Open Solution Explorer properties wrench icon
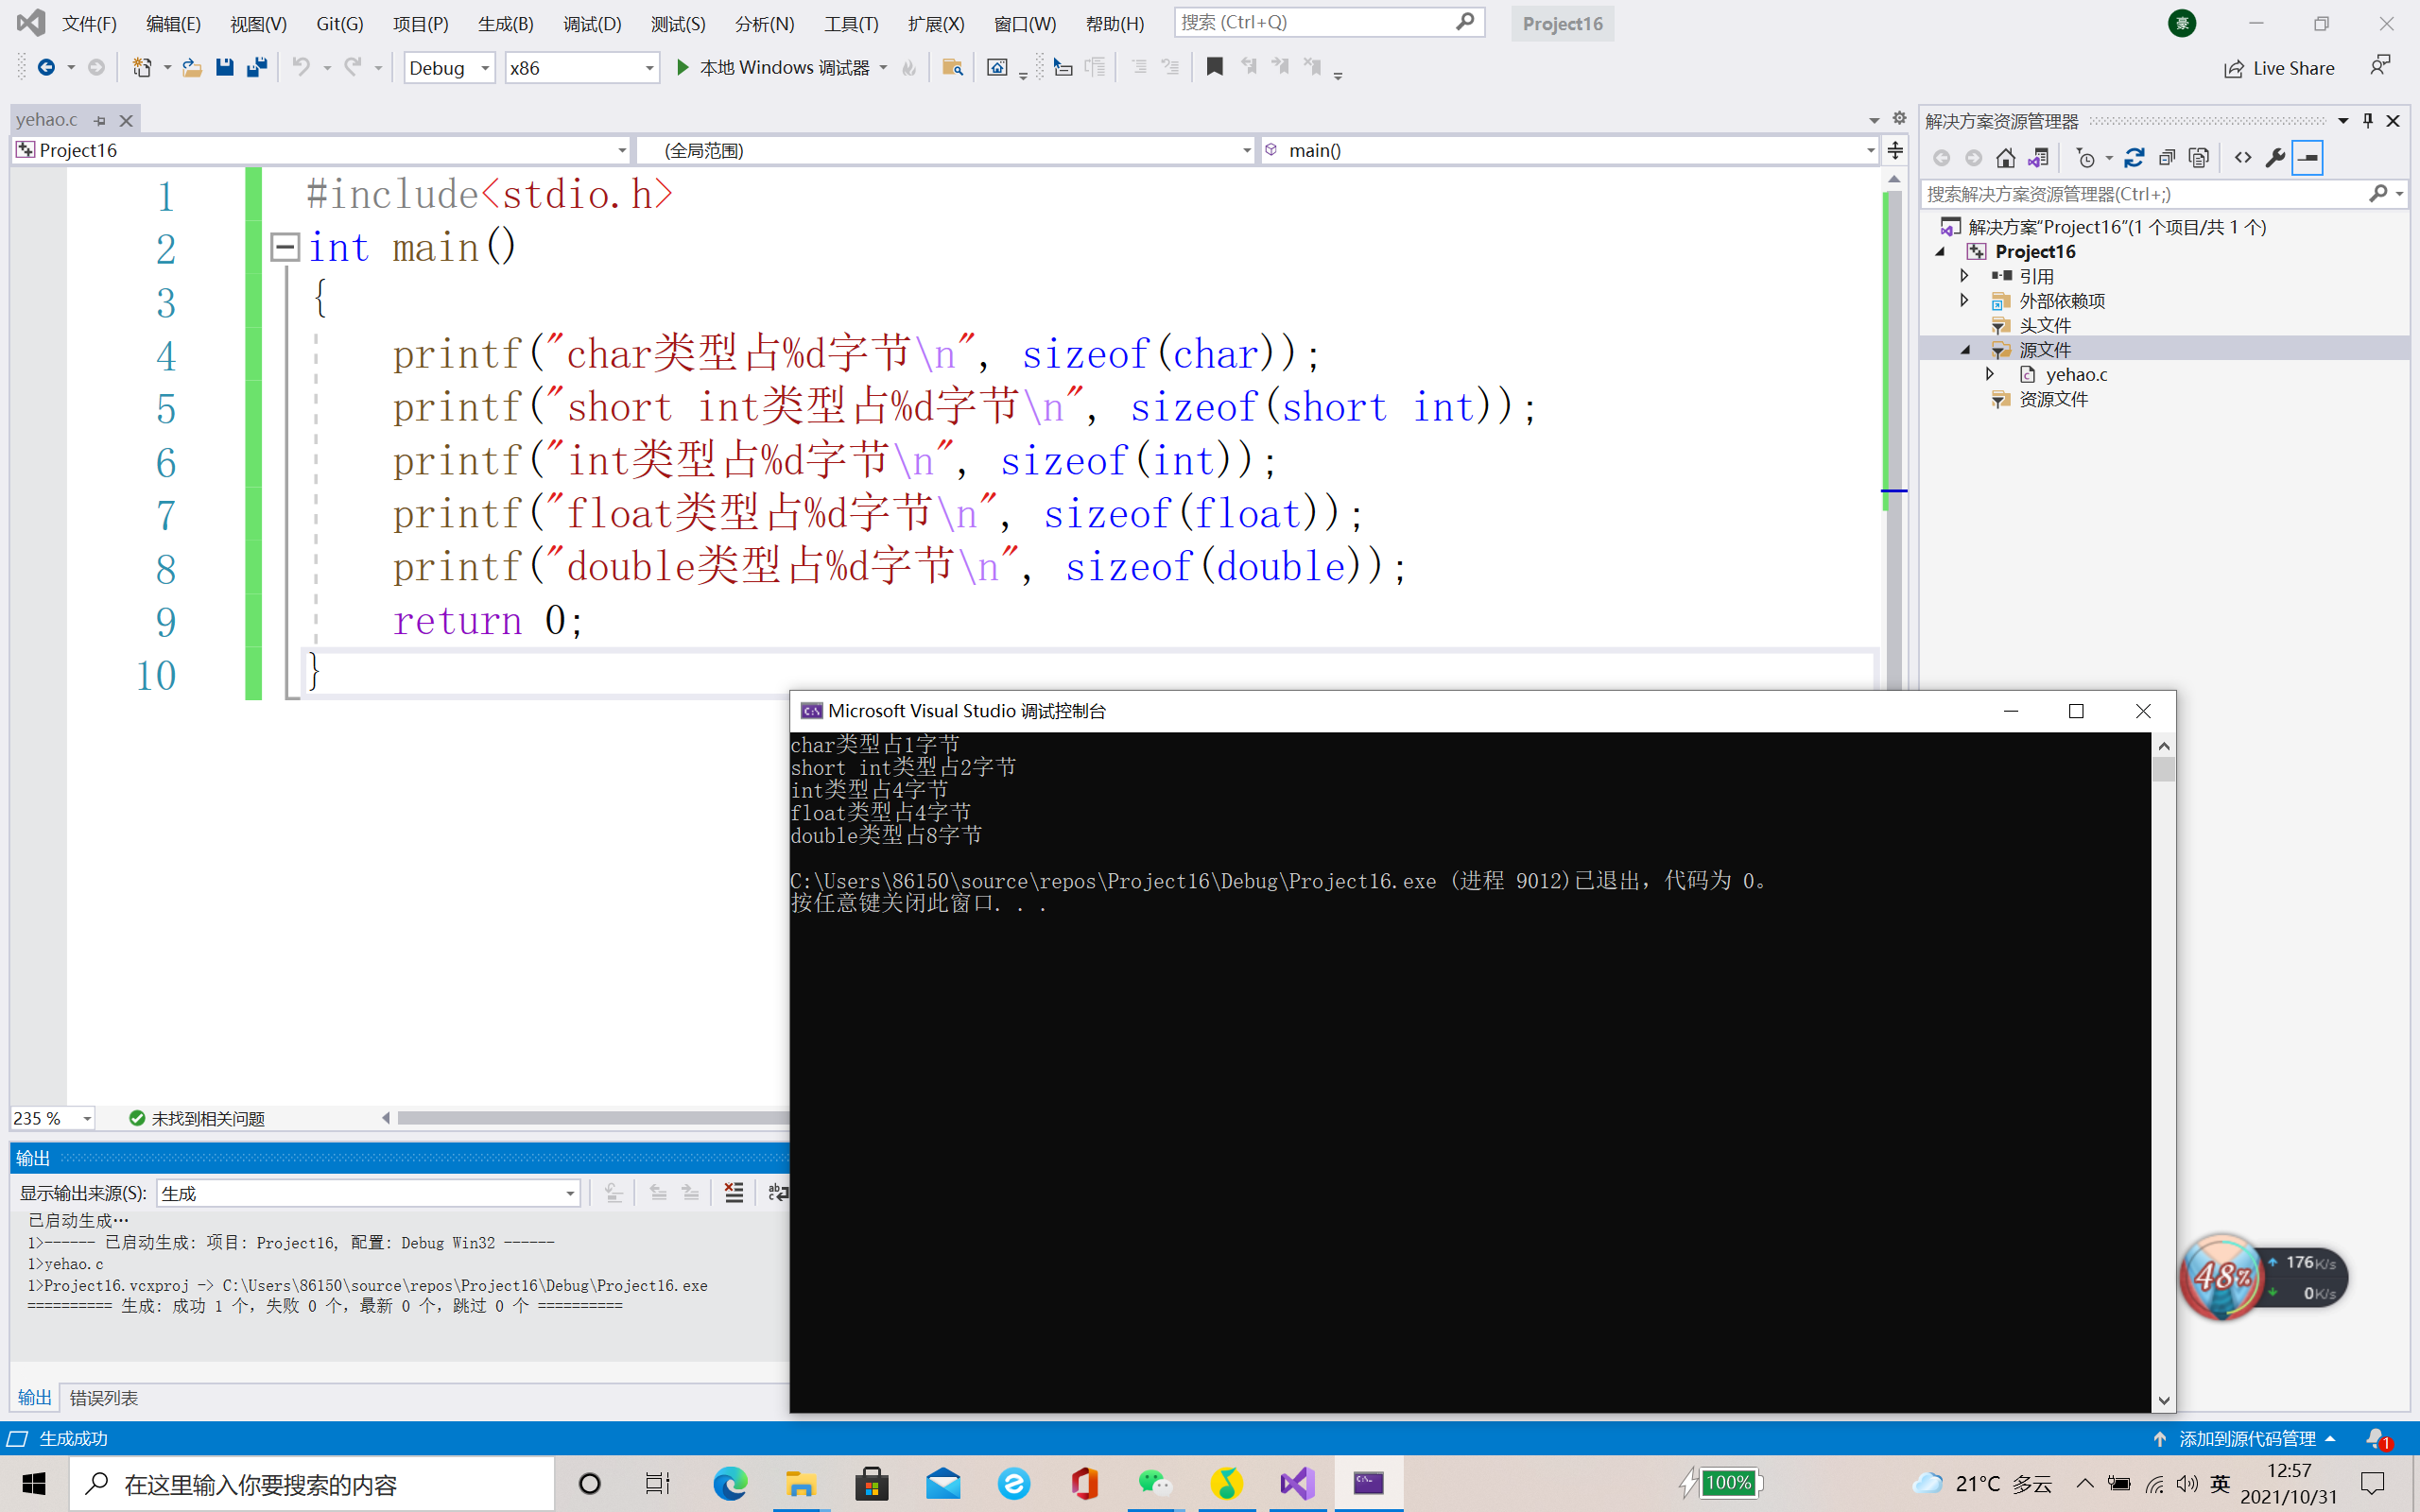 2275,158
